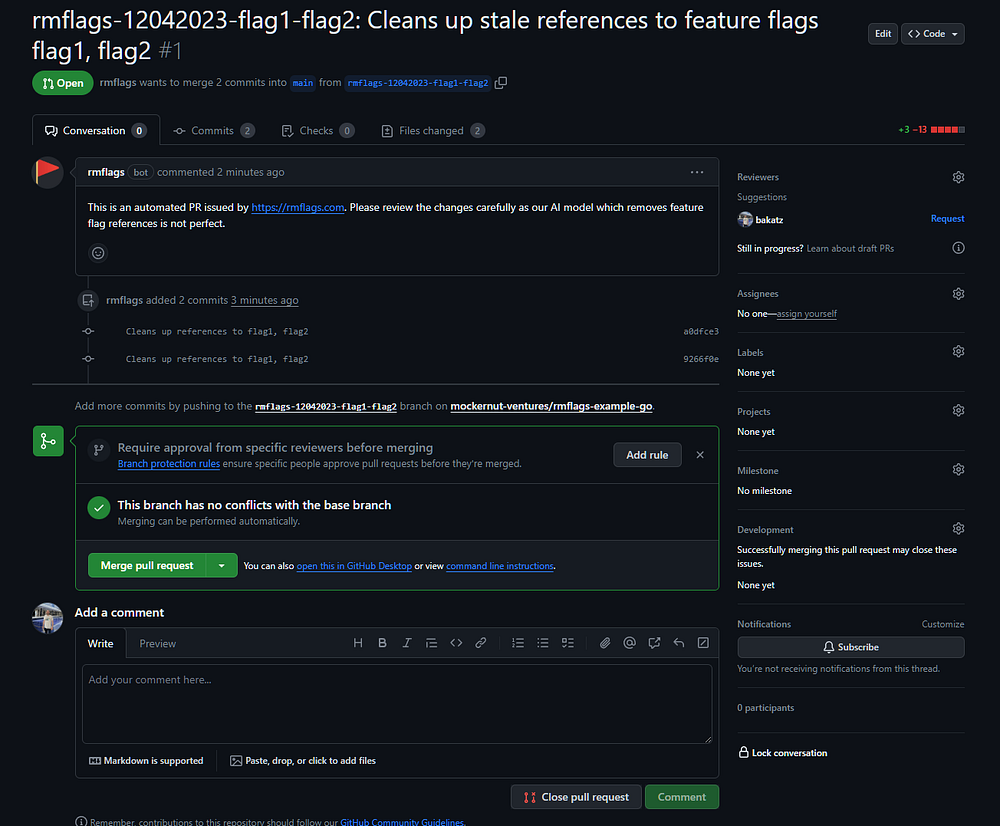Insert a saved reply arrow icon

tap(679, 643)
